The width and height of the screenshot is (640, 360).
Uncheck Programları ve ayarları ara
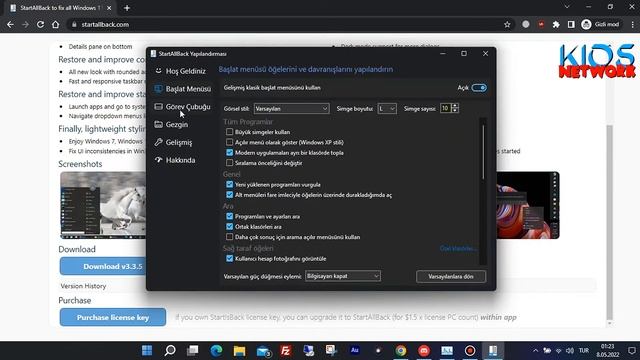point(229,216)
